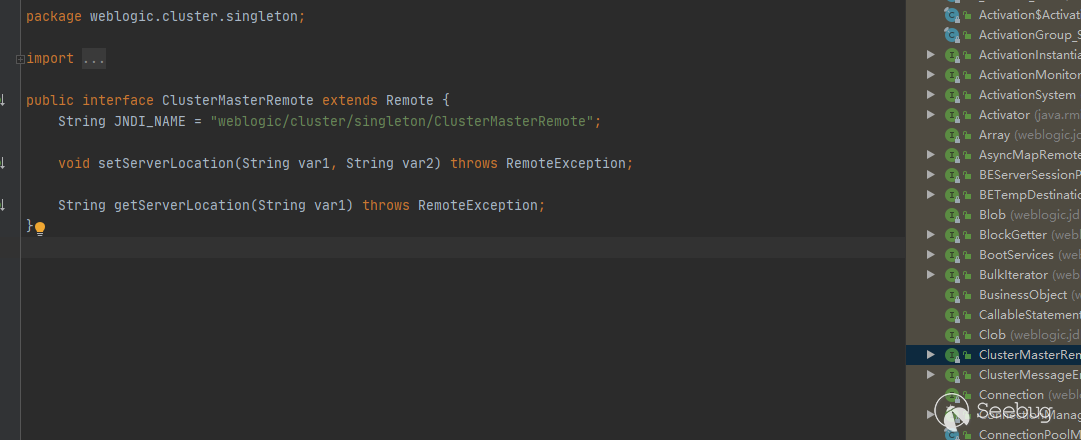This screenshot has height=440, width=1081.
Task: Expand the ActivationSystem tree node
Action: (x=931, y=95)
